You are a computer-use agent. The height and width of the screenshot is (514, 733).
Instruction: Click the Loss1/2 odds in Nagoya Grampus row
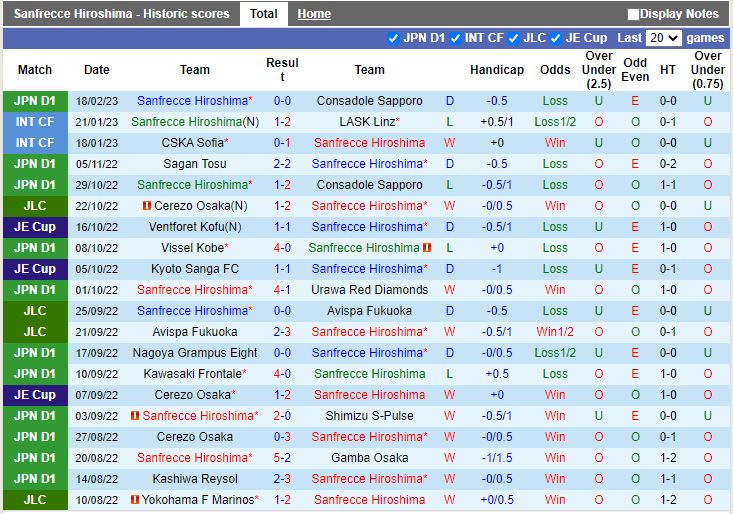555,353
